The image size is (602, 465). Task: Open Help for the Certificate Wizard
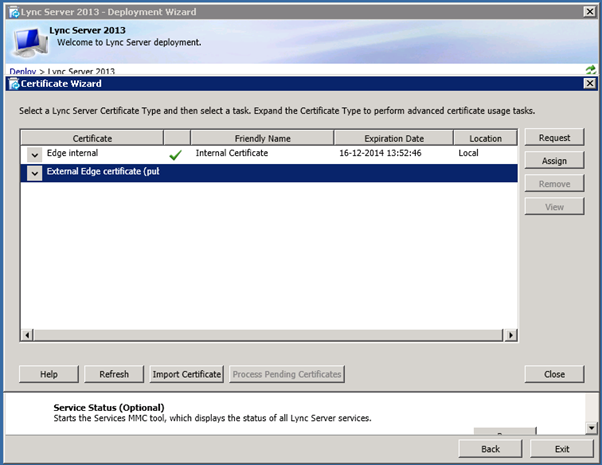49,374
